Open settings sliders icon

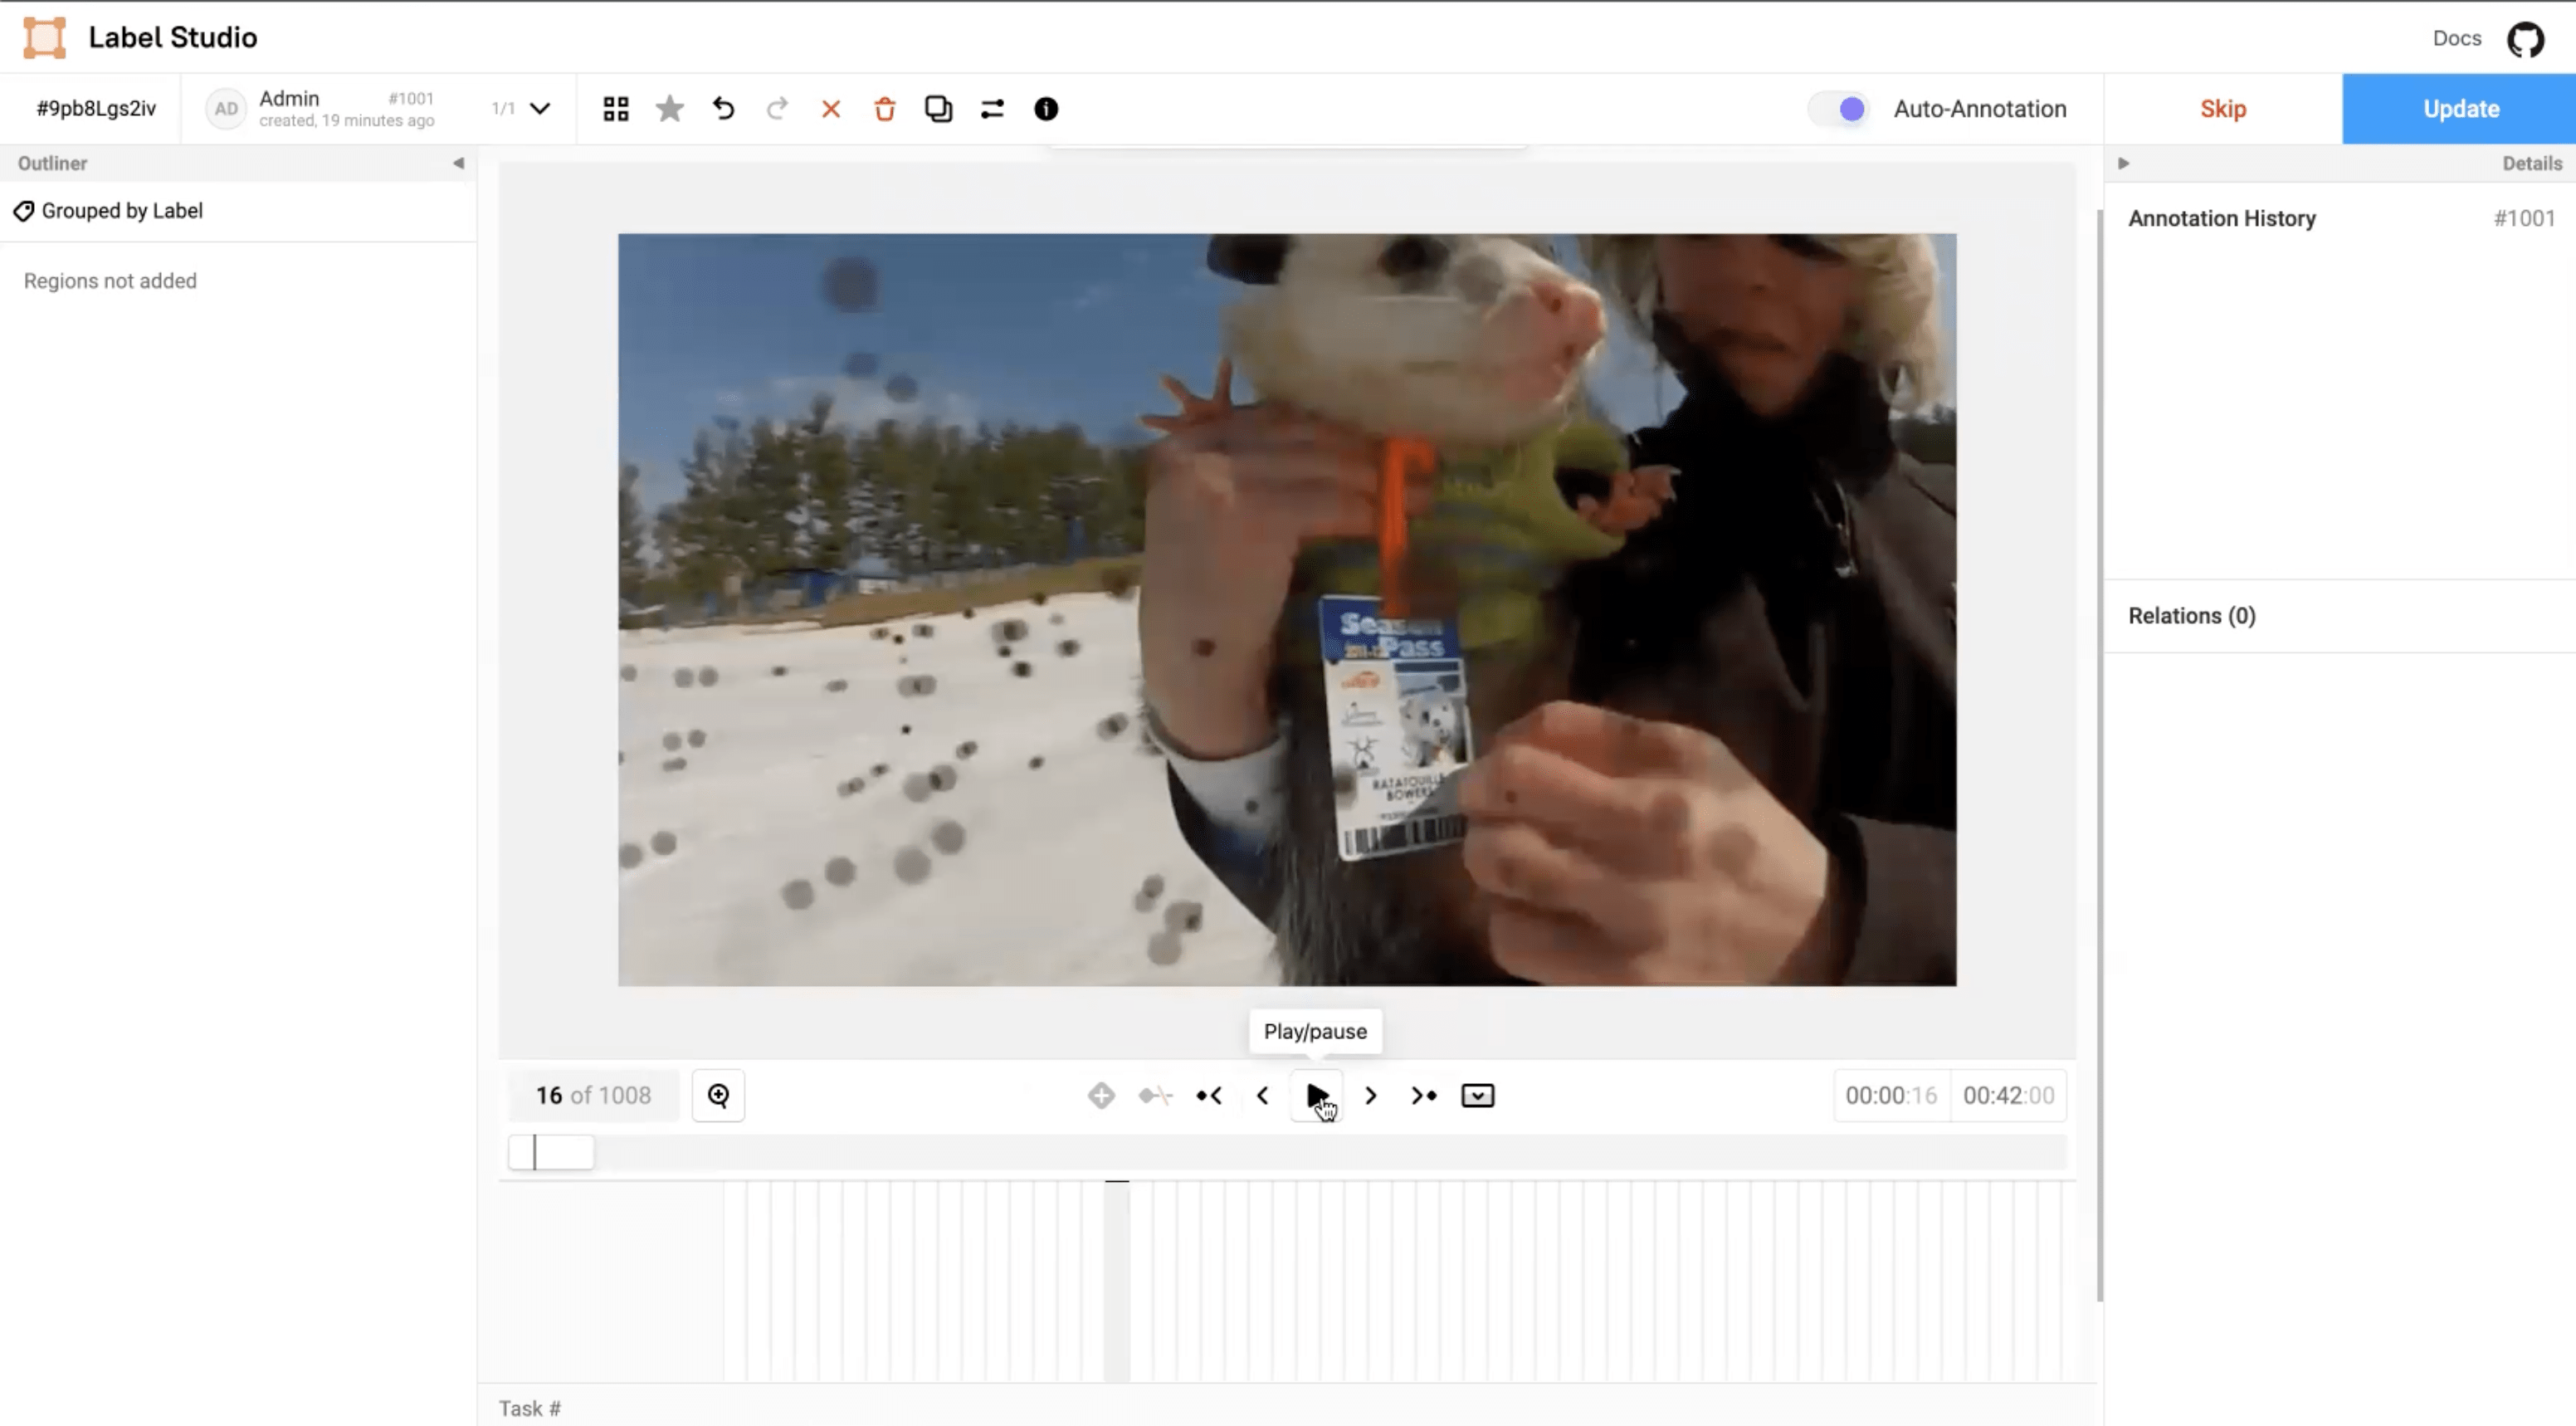tap(992, 109)
